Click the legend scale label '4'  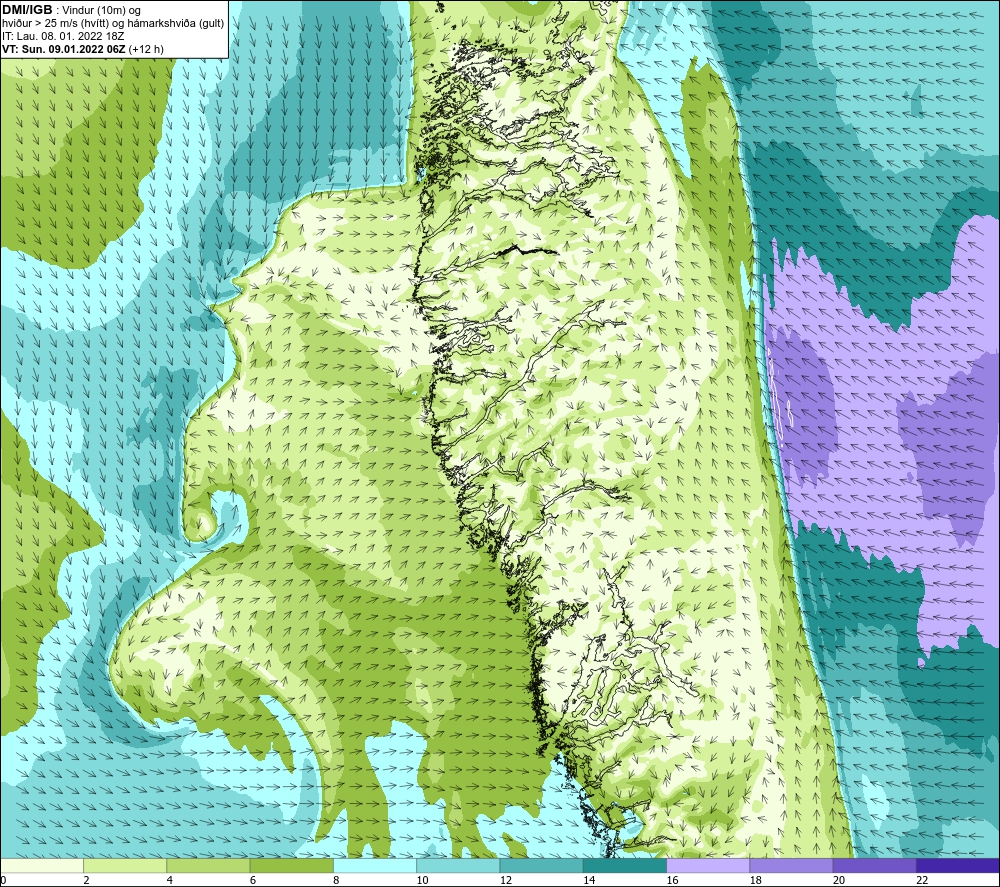point(170,880)
